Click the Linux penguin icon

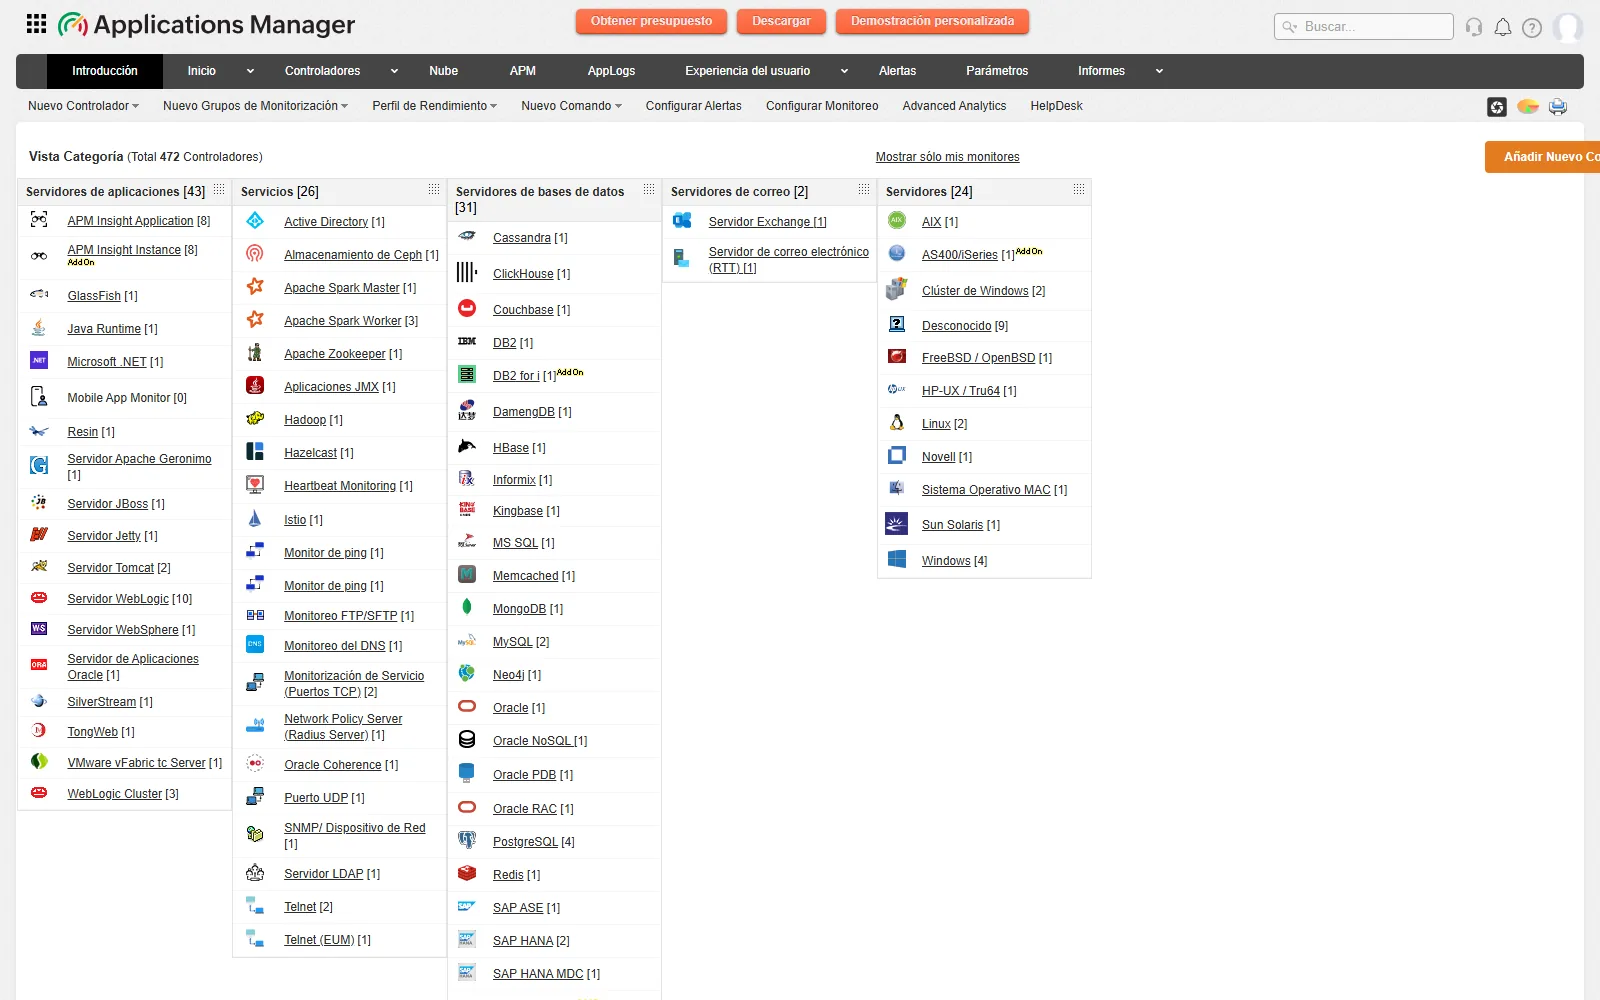pyautogui.click(x=897, y=423)
